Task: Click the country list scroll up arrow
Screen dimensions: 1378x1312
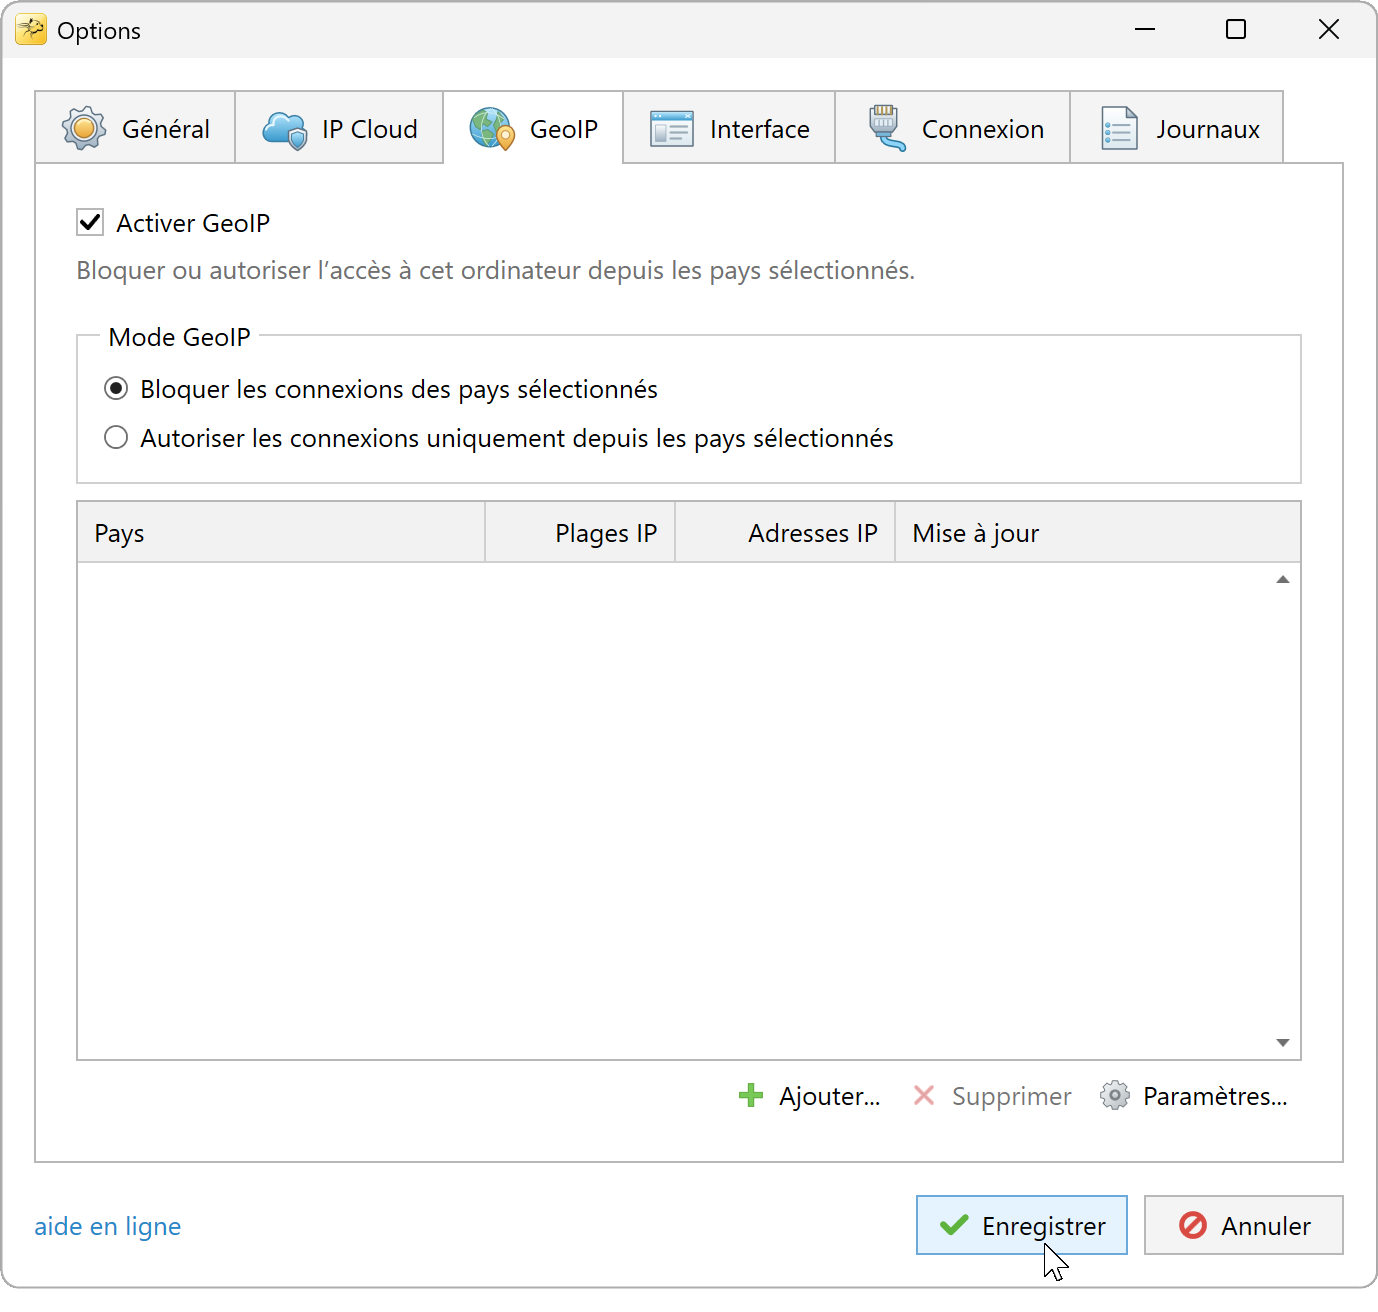Action: click(1283, 580)
